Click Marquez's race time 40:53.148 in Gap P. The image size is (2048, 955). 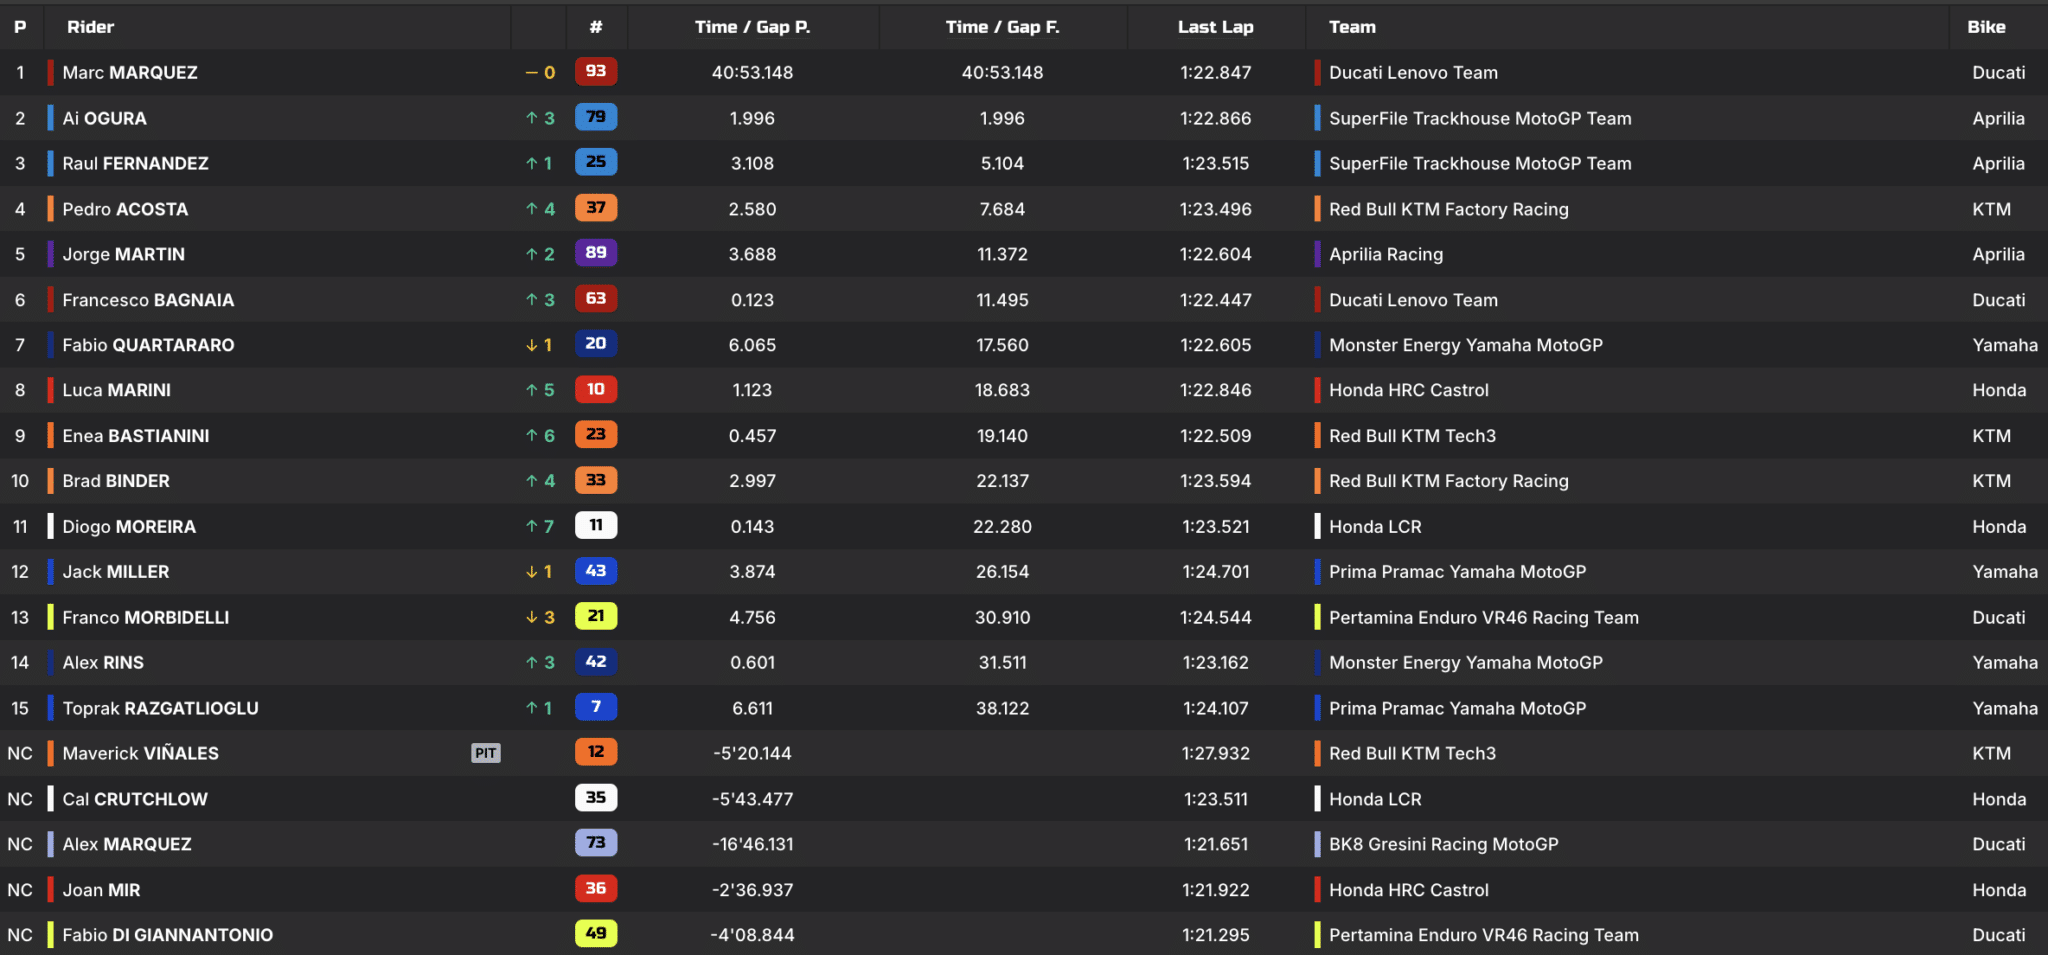click(752, 72)
